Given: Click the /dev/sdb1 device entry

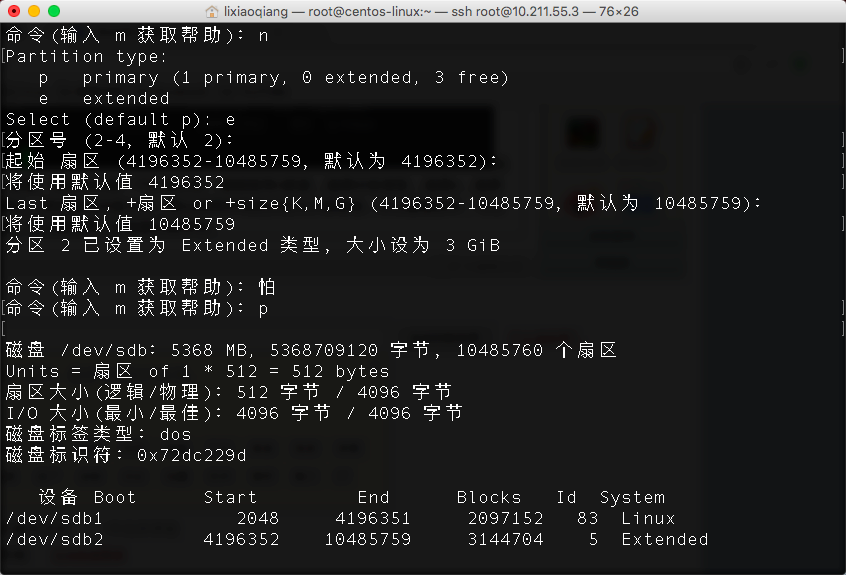Looking at the screenshot, I should point(54,519).
